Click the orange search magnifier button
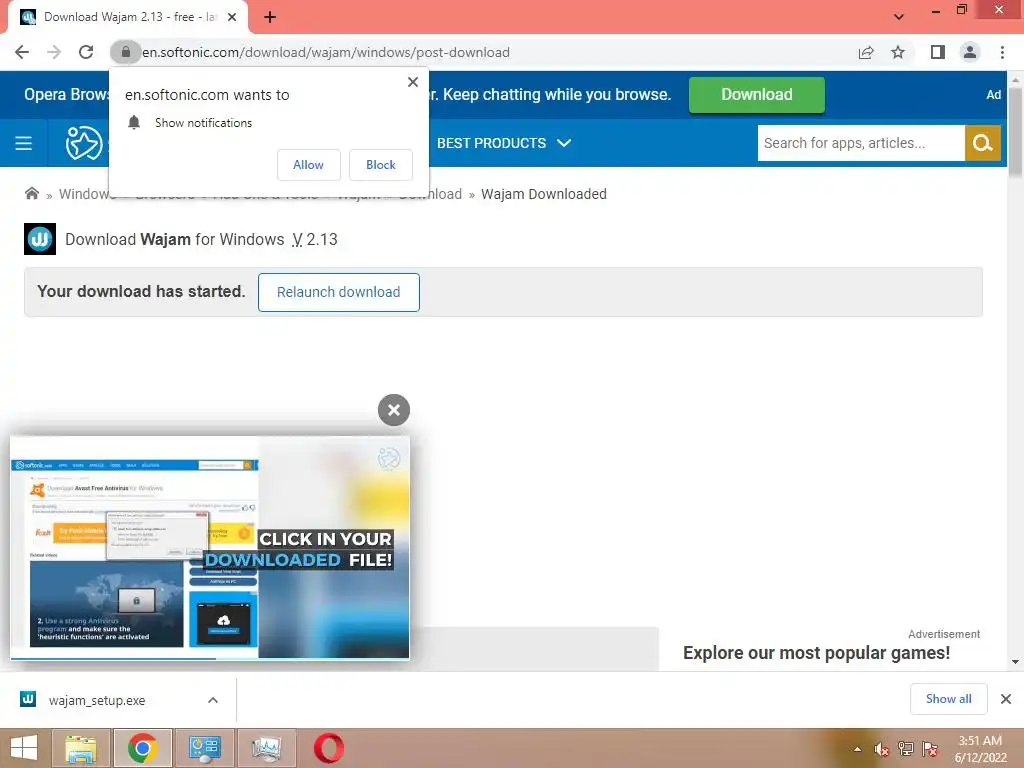The image size is (1024, 768). (x=983, y=143)
